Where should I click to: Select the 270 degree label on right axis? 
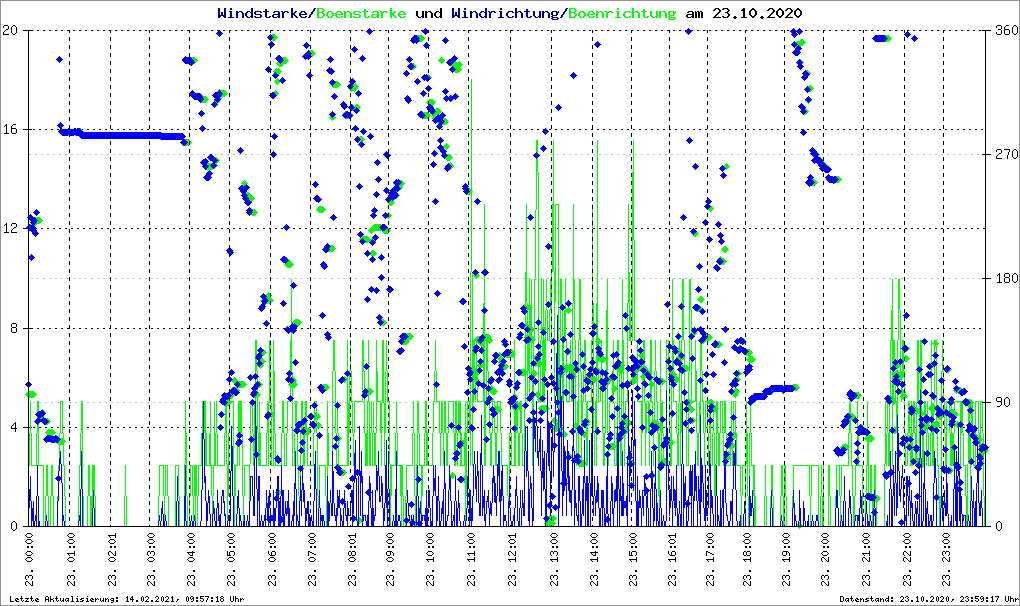1004,154
